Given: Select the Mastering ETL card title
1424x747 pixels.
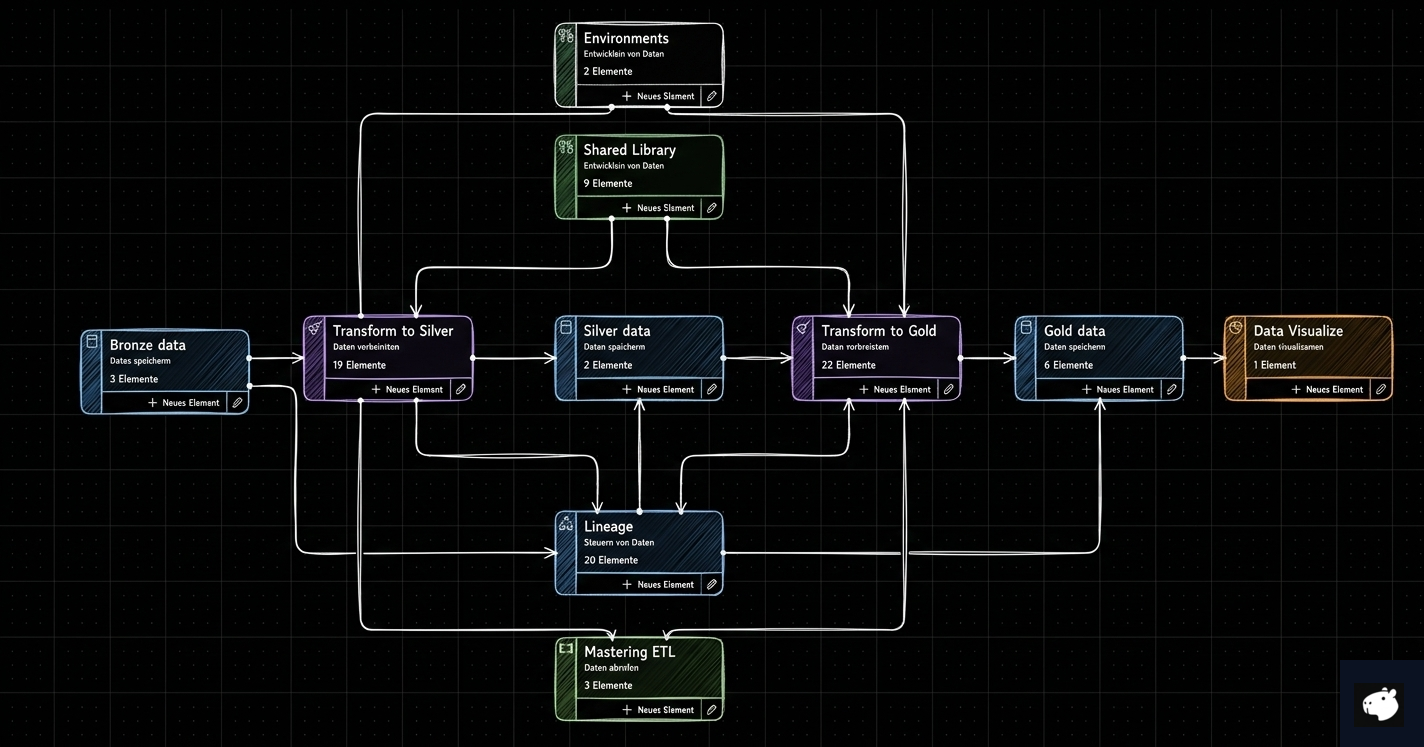Looking at the screenshot, I should [x=629, y=652].
